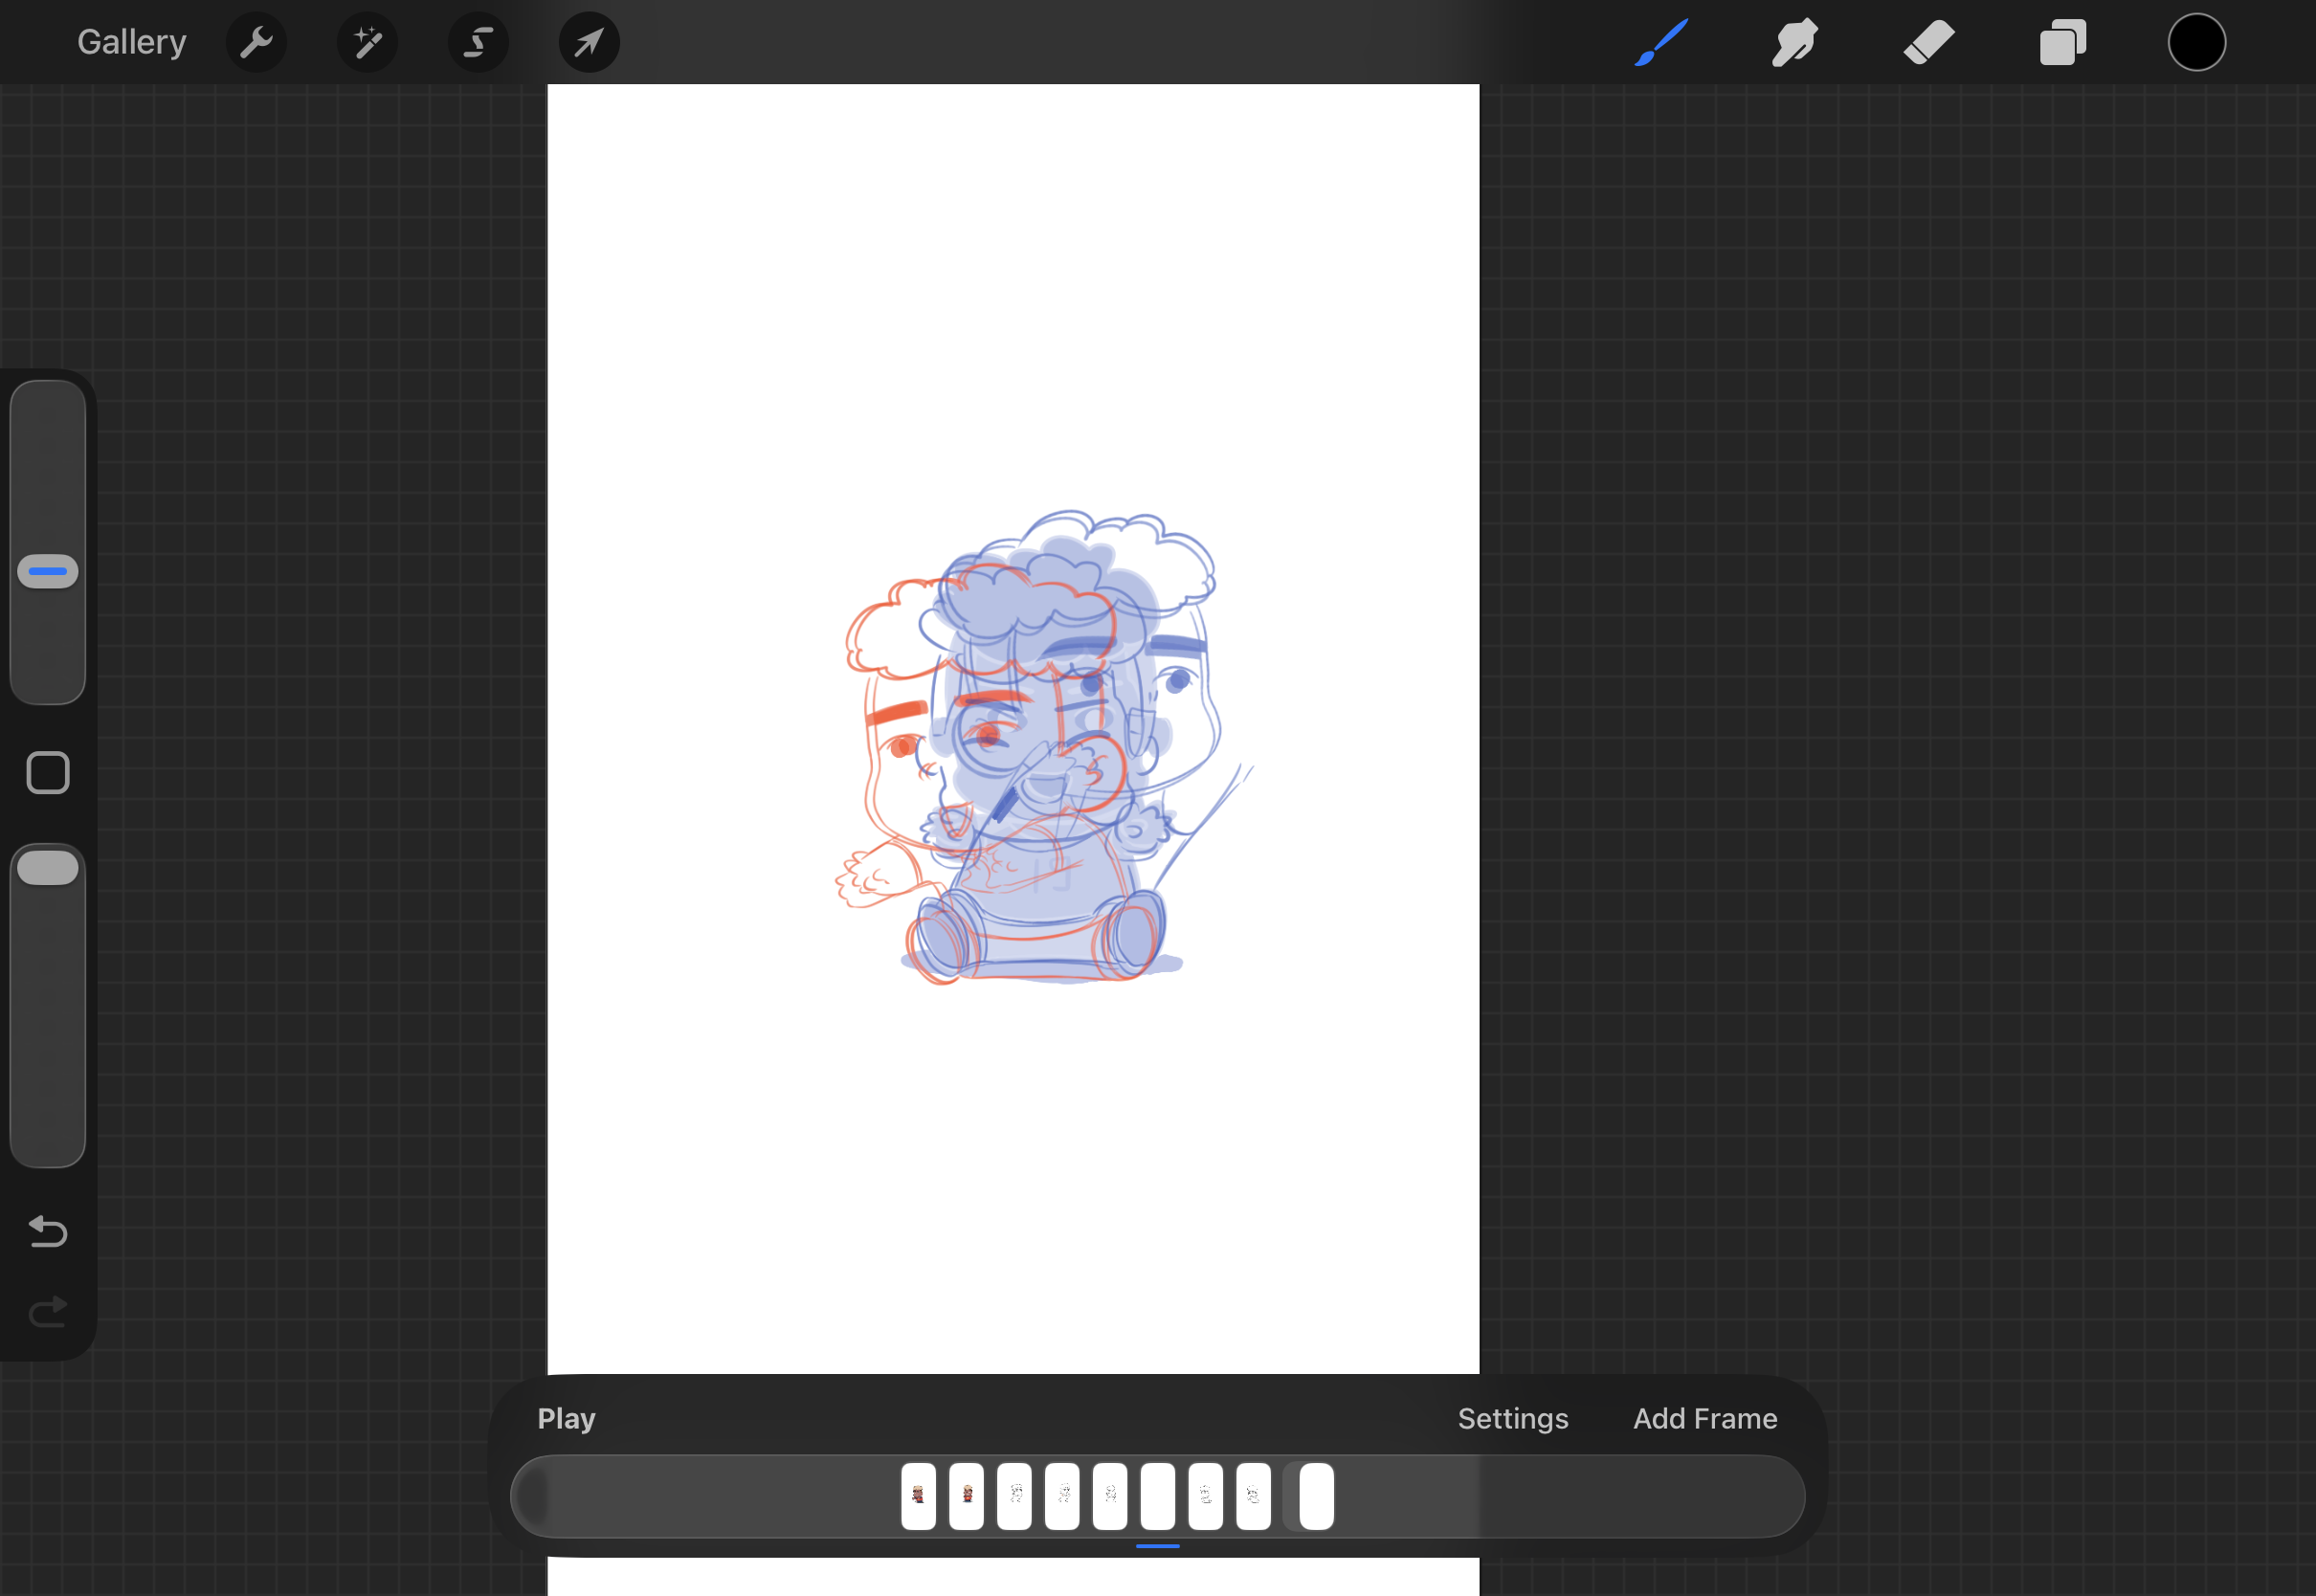The height and width of the screenshot is (1596, 2316).
Task: Open the Layers panel
Action: click(x=2063, y=42)
